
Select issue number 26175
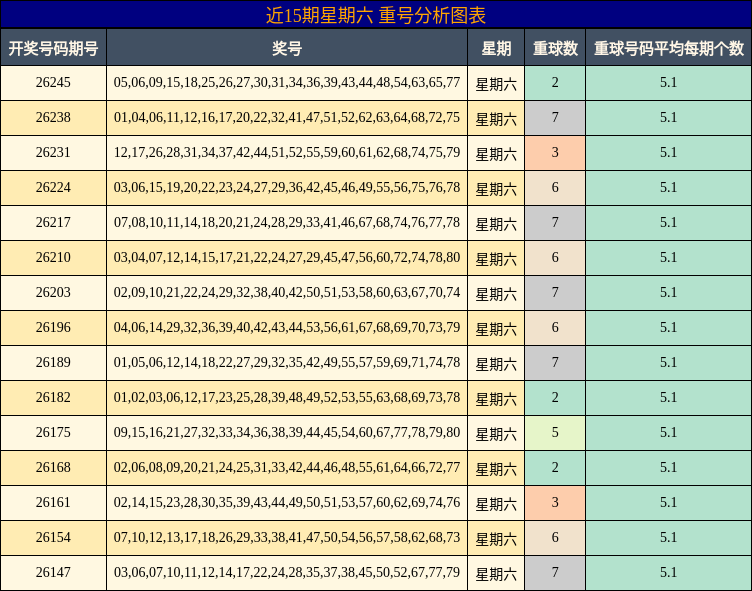tap(53, 433)
